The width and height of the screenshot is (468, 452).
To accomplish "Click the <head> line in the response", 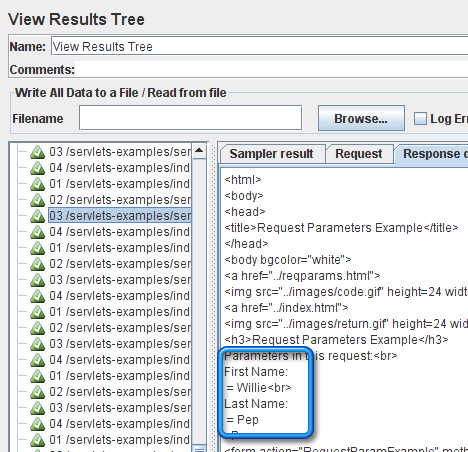I will point(245,212).
